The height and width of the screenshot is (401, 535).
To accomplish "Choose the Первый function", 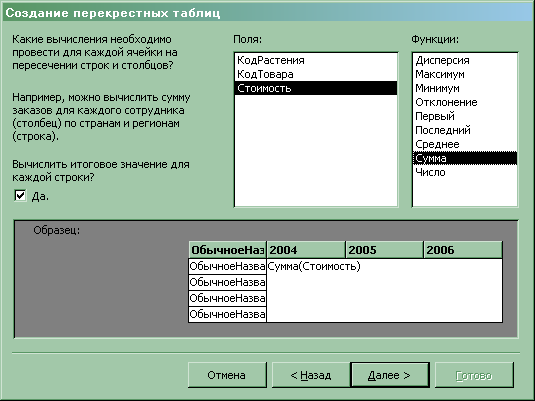I will pos(465,116).
